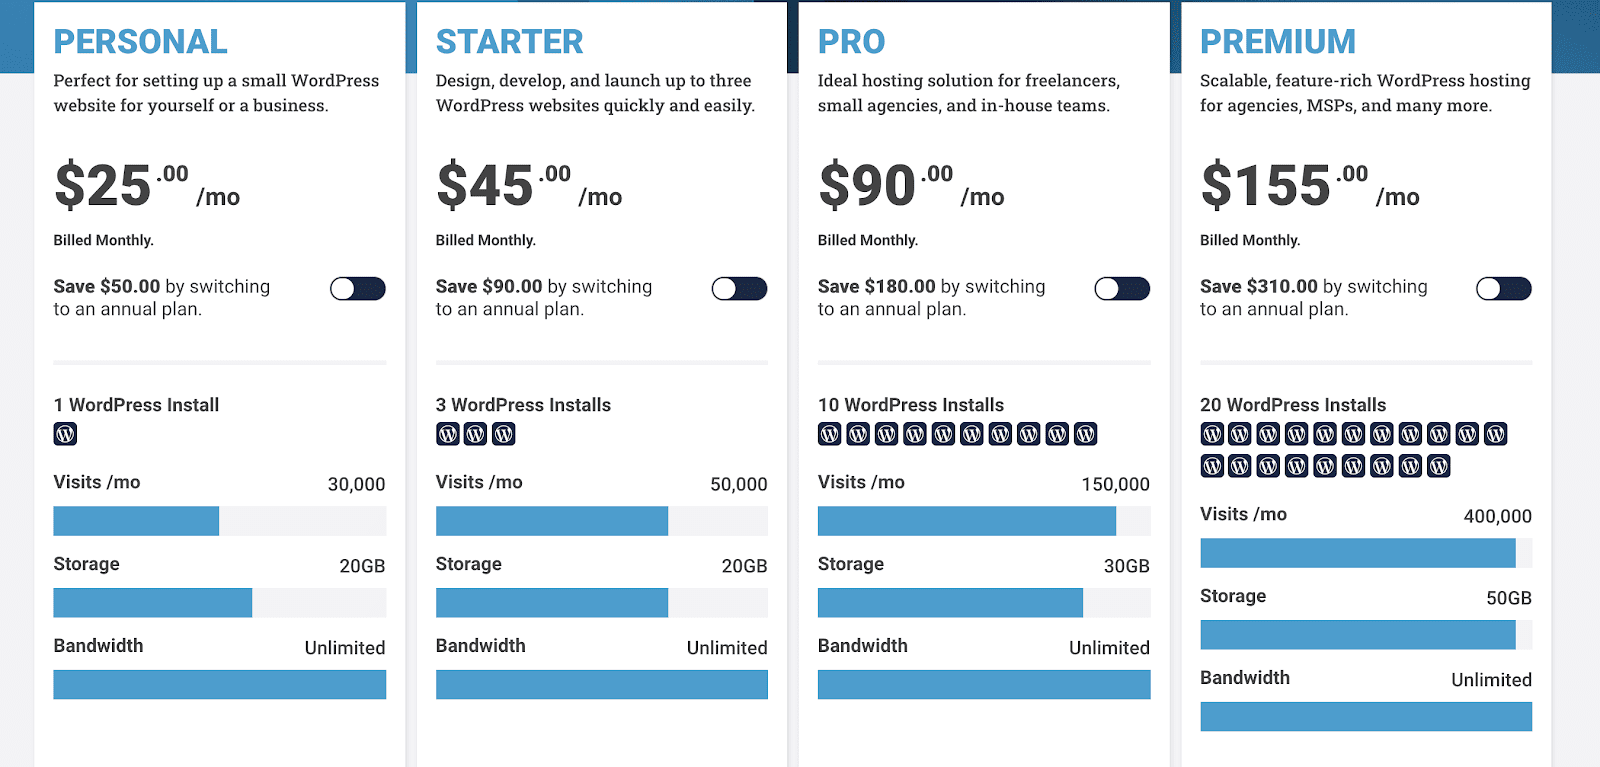
Task: Click the middle WordPress icon in Pro row
Action: coord(944,433)
